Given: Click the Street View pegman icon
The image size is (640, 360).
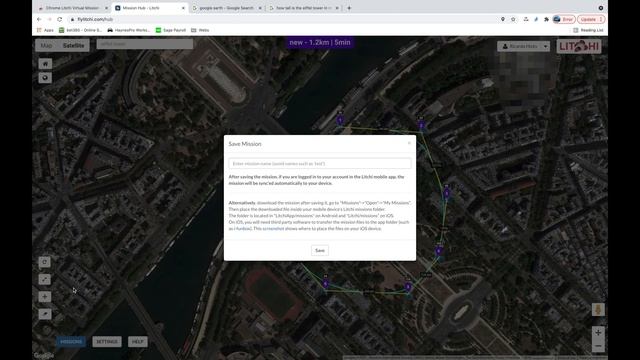Looking at the screenshot, I should pyautogui.click(x=598, y=309).
